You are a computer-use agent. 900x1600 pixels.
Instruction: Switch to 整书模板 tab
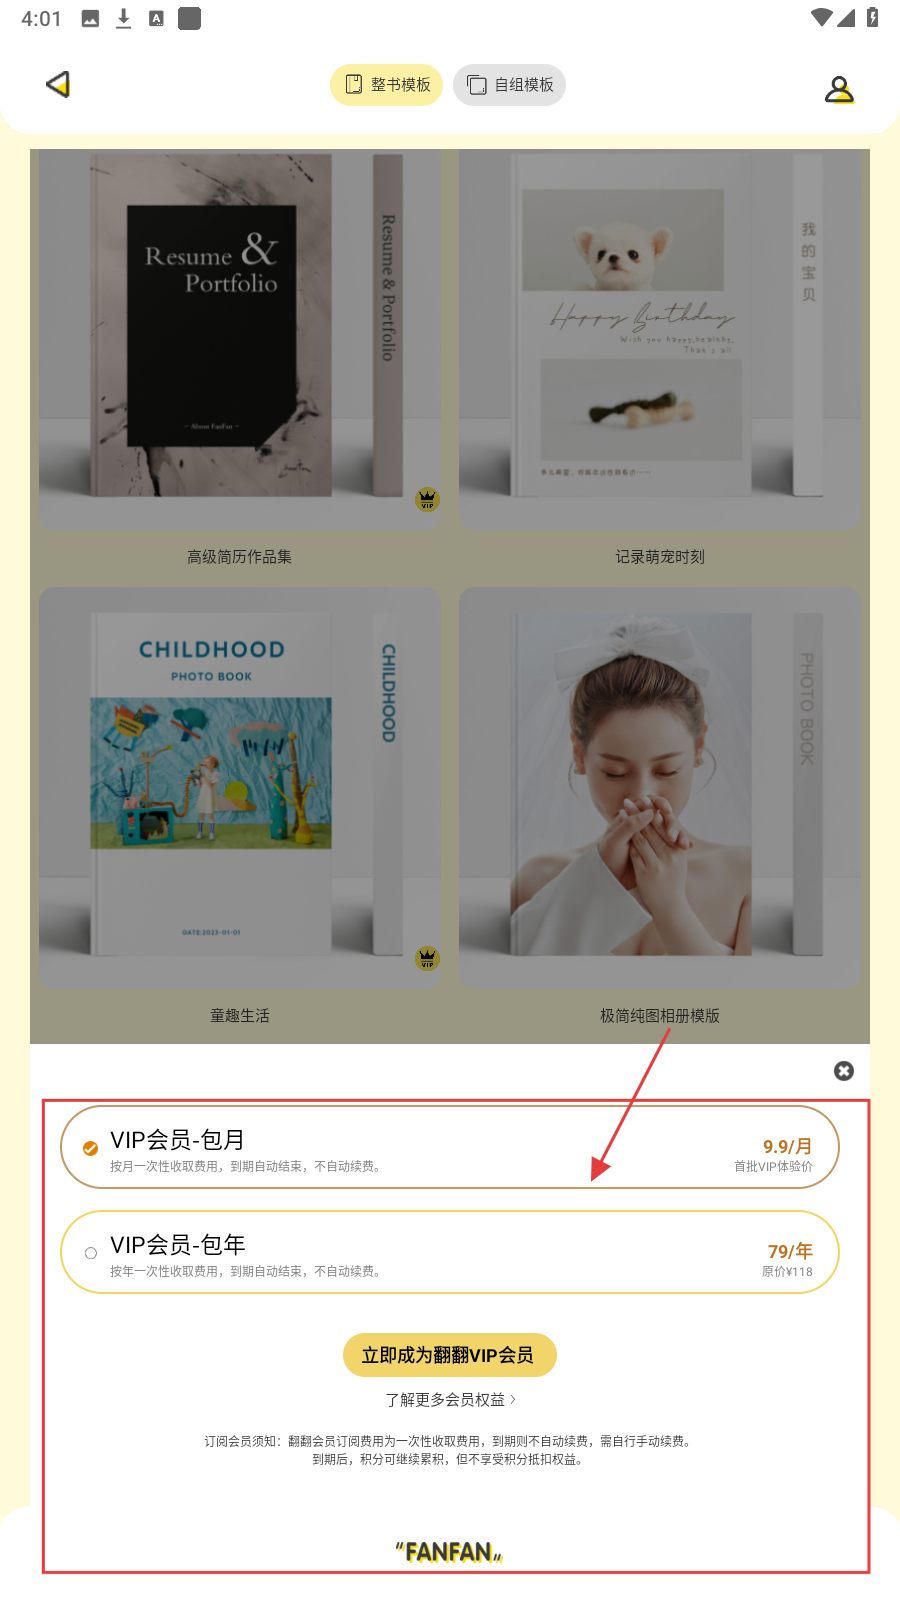click(386, 85)
